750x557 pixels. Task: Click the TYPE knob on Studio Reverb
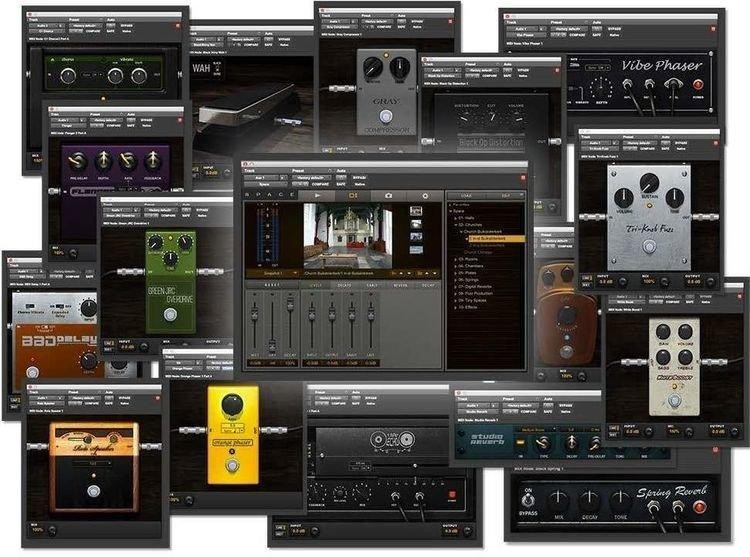[x=541, y=443]
